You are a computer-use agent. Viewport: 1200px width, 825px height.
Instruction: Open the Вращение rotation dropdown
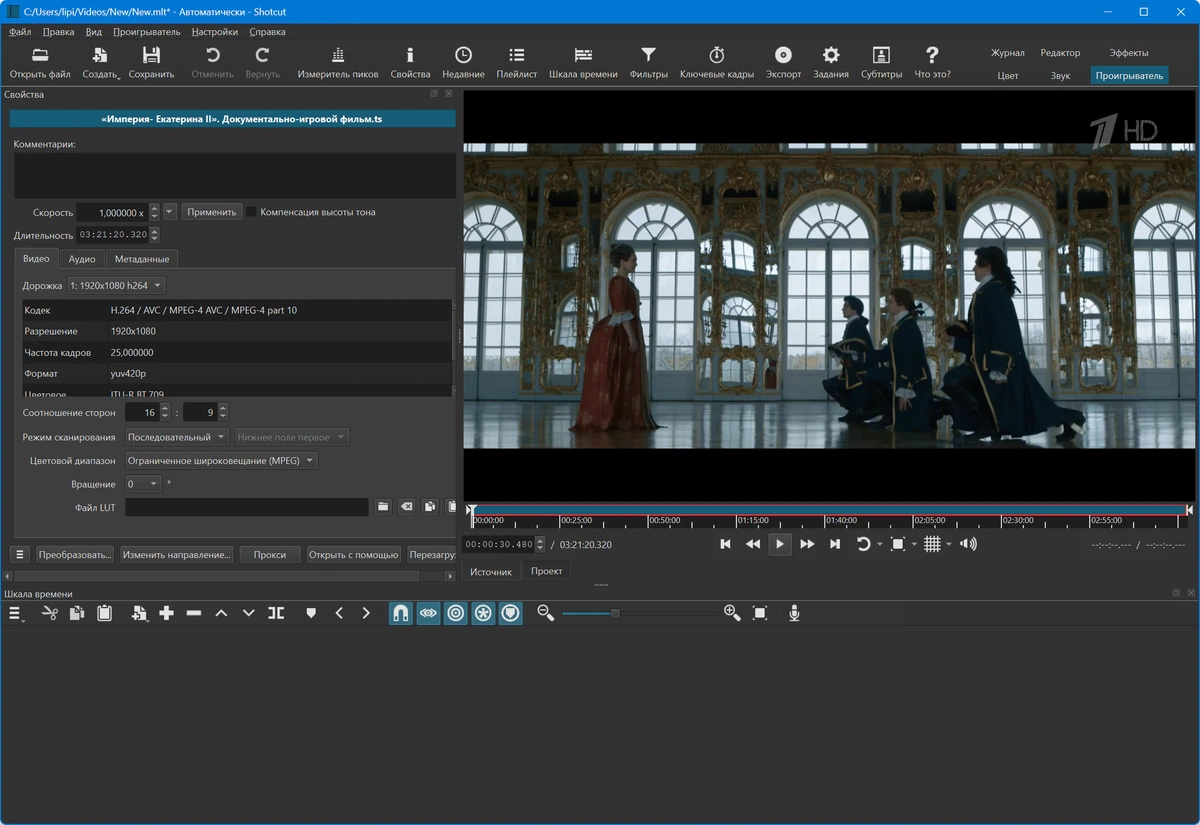pyautogui.click(x=143, y=484)
